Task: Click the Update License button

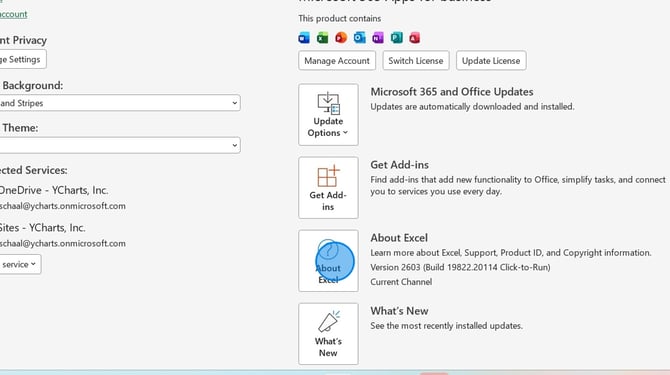Action: tap(491, 61)
